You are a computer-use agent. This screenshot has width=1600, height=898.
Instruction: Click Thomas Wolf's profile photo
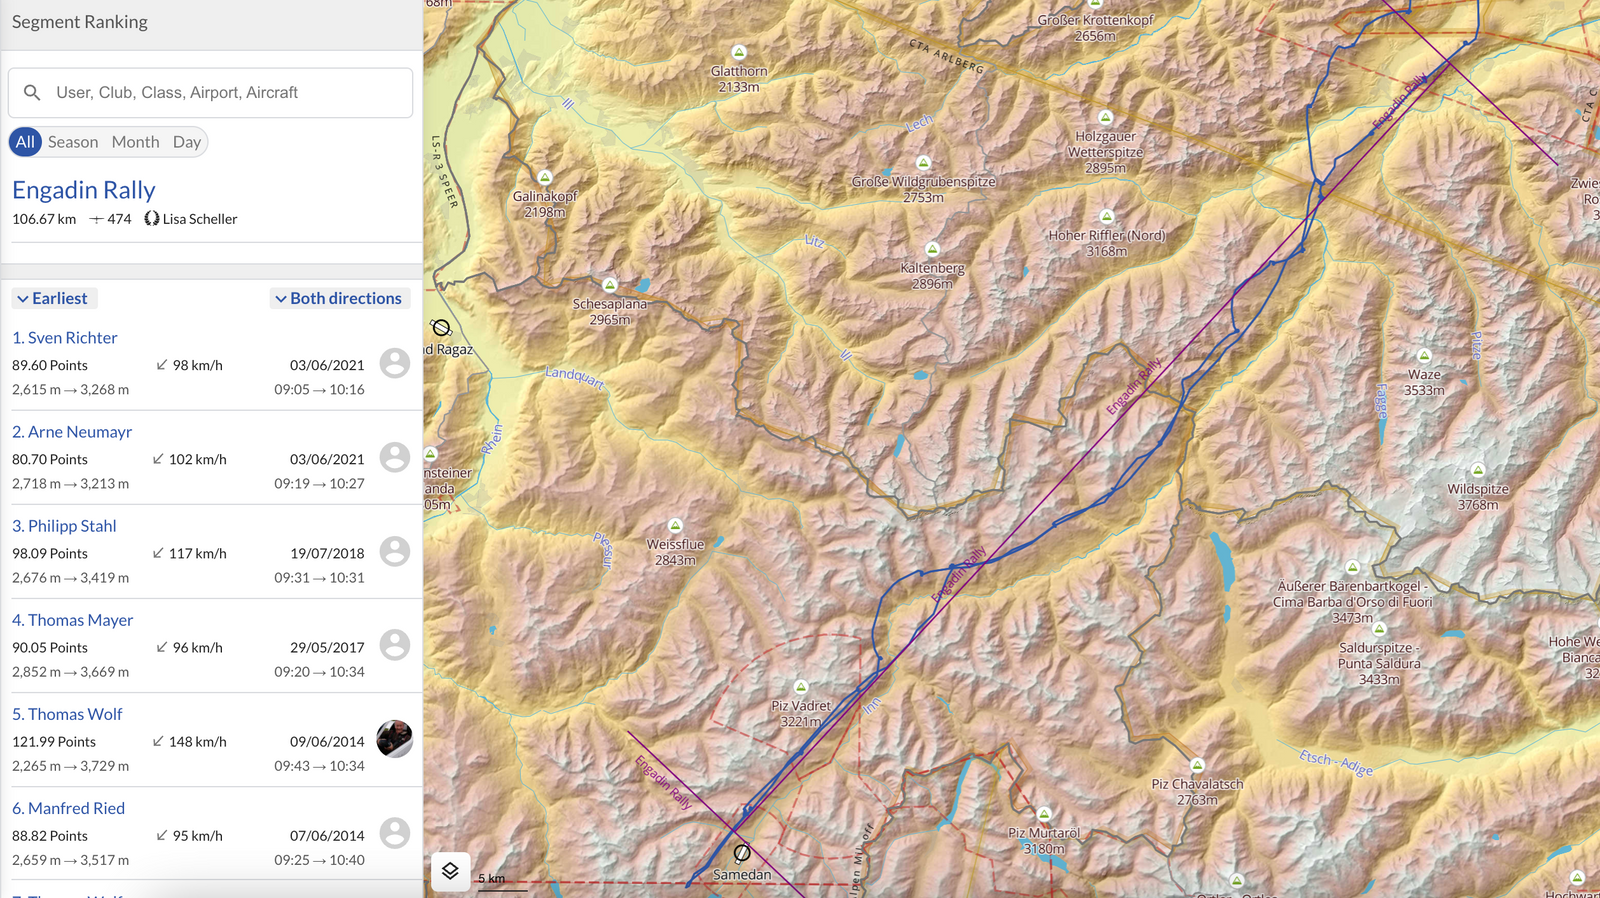point(395,739)
